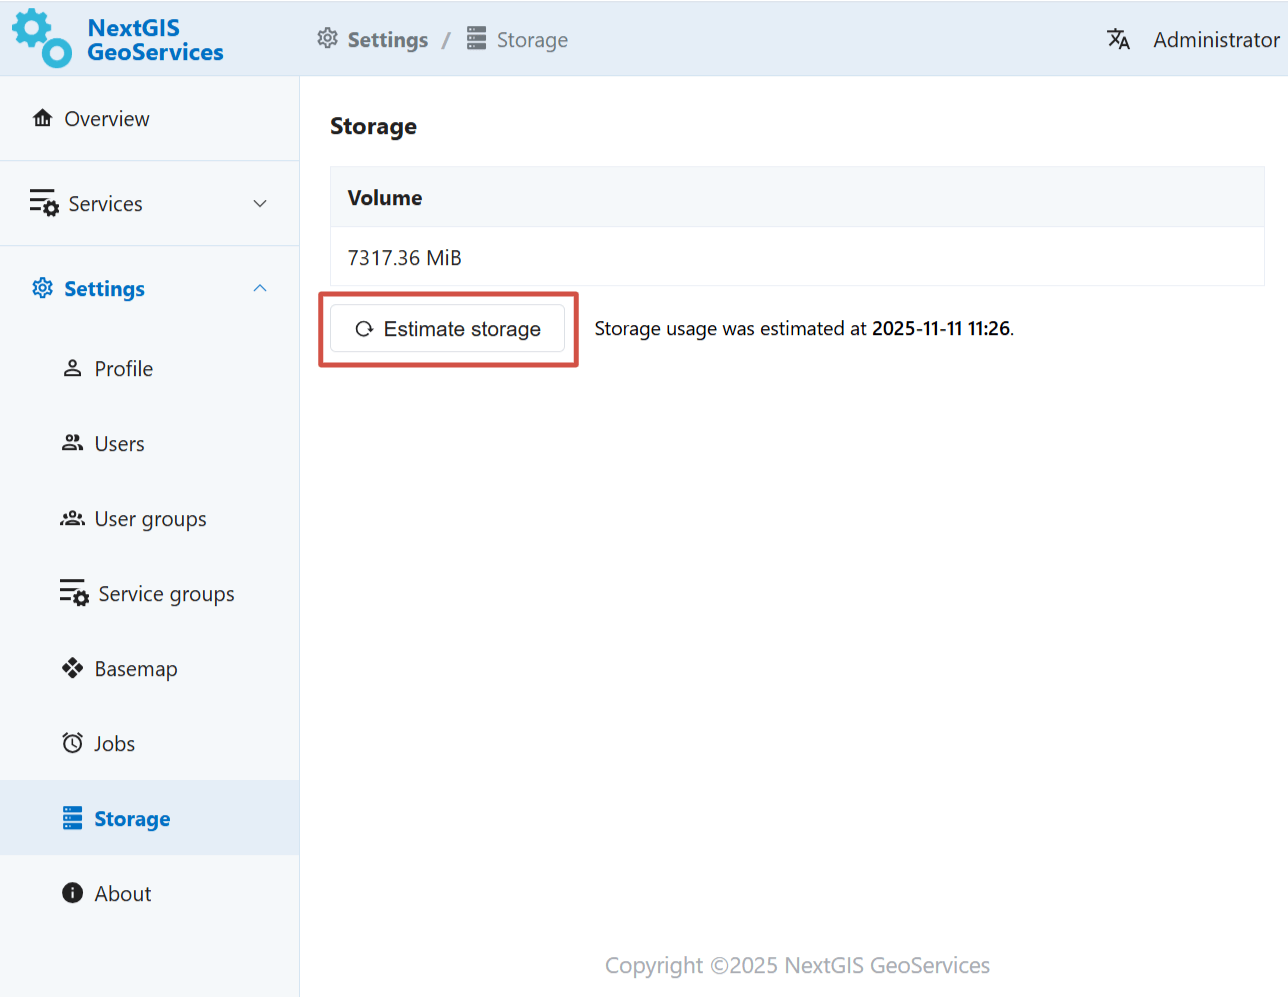The height and width of the screenshot is (997, 1288).
Task: Click the Service groups list-gear icon
Action: coord(74,593)
